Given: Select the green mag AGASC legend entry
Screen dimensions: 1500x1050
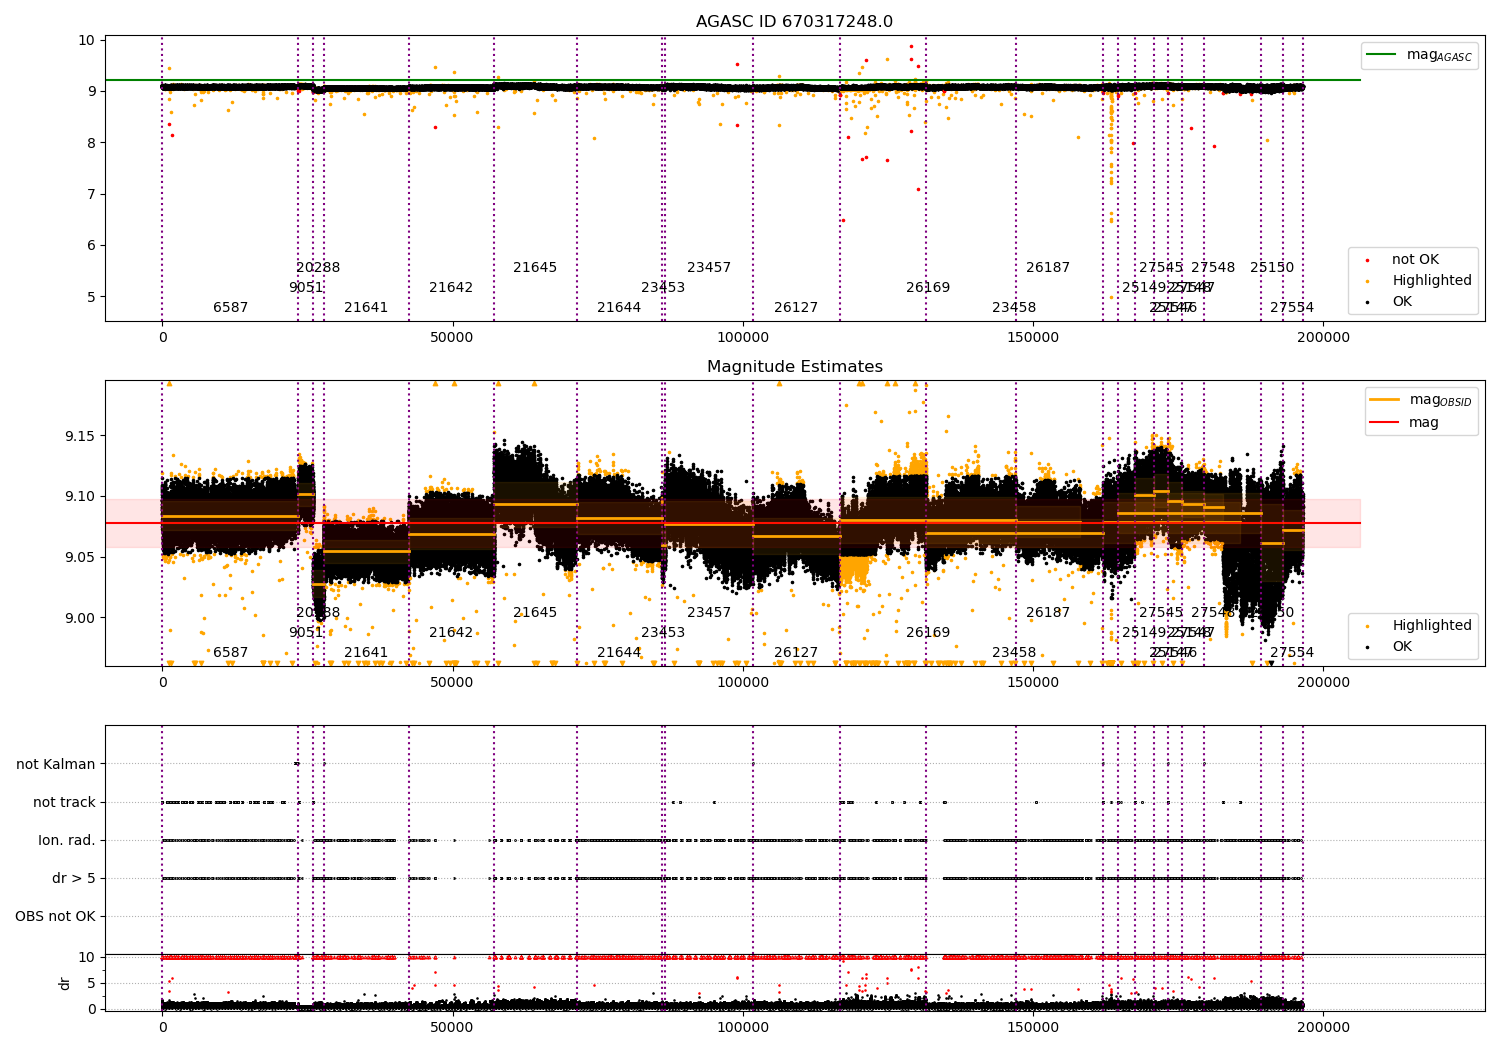Looking at the screenshot, I should [1420, 55].
